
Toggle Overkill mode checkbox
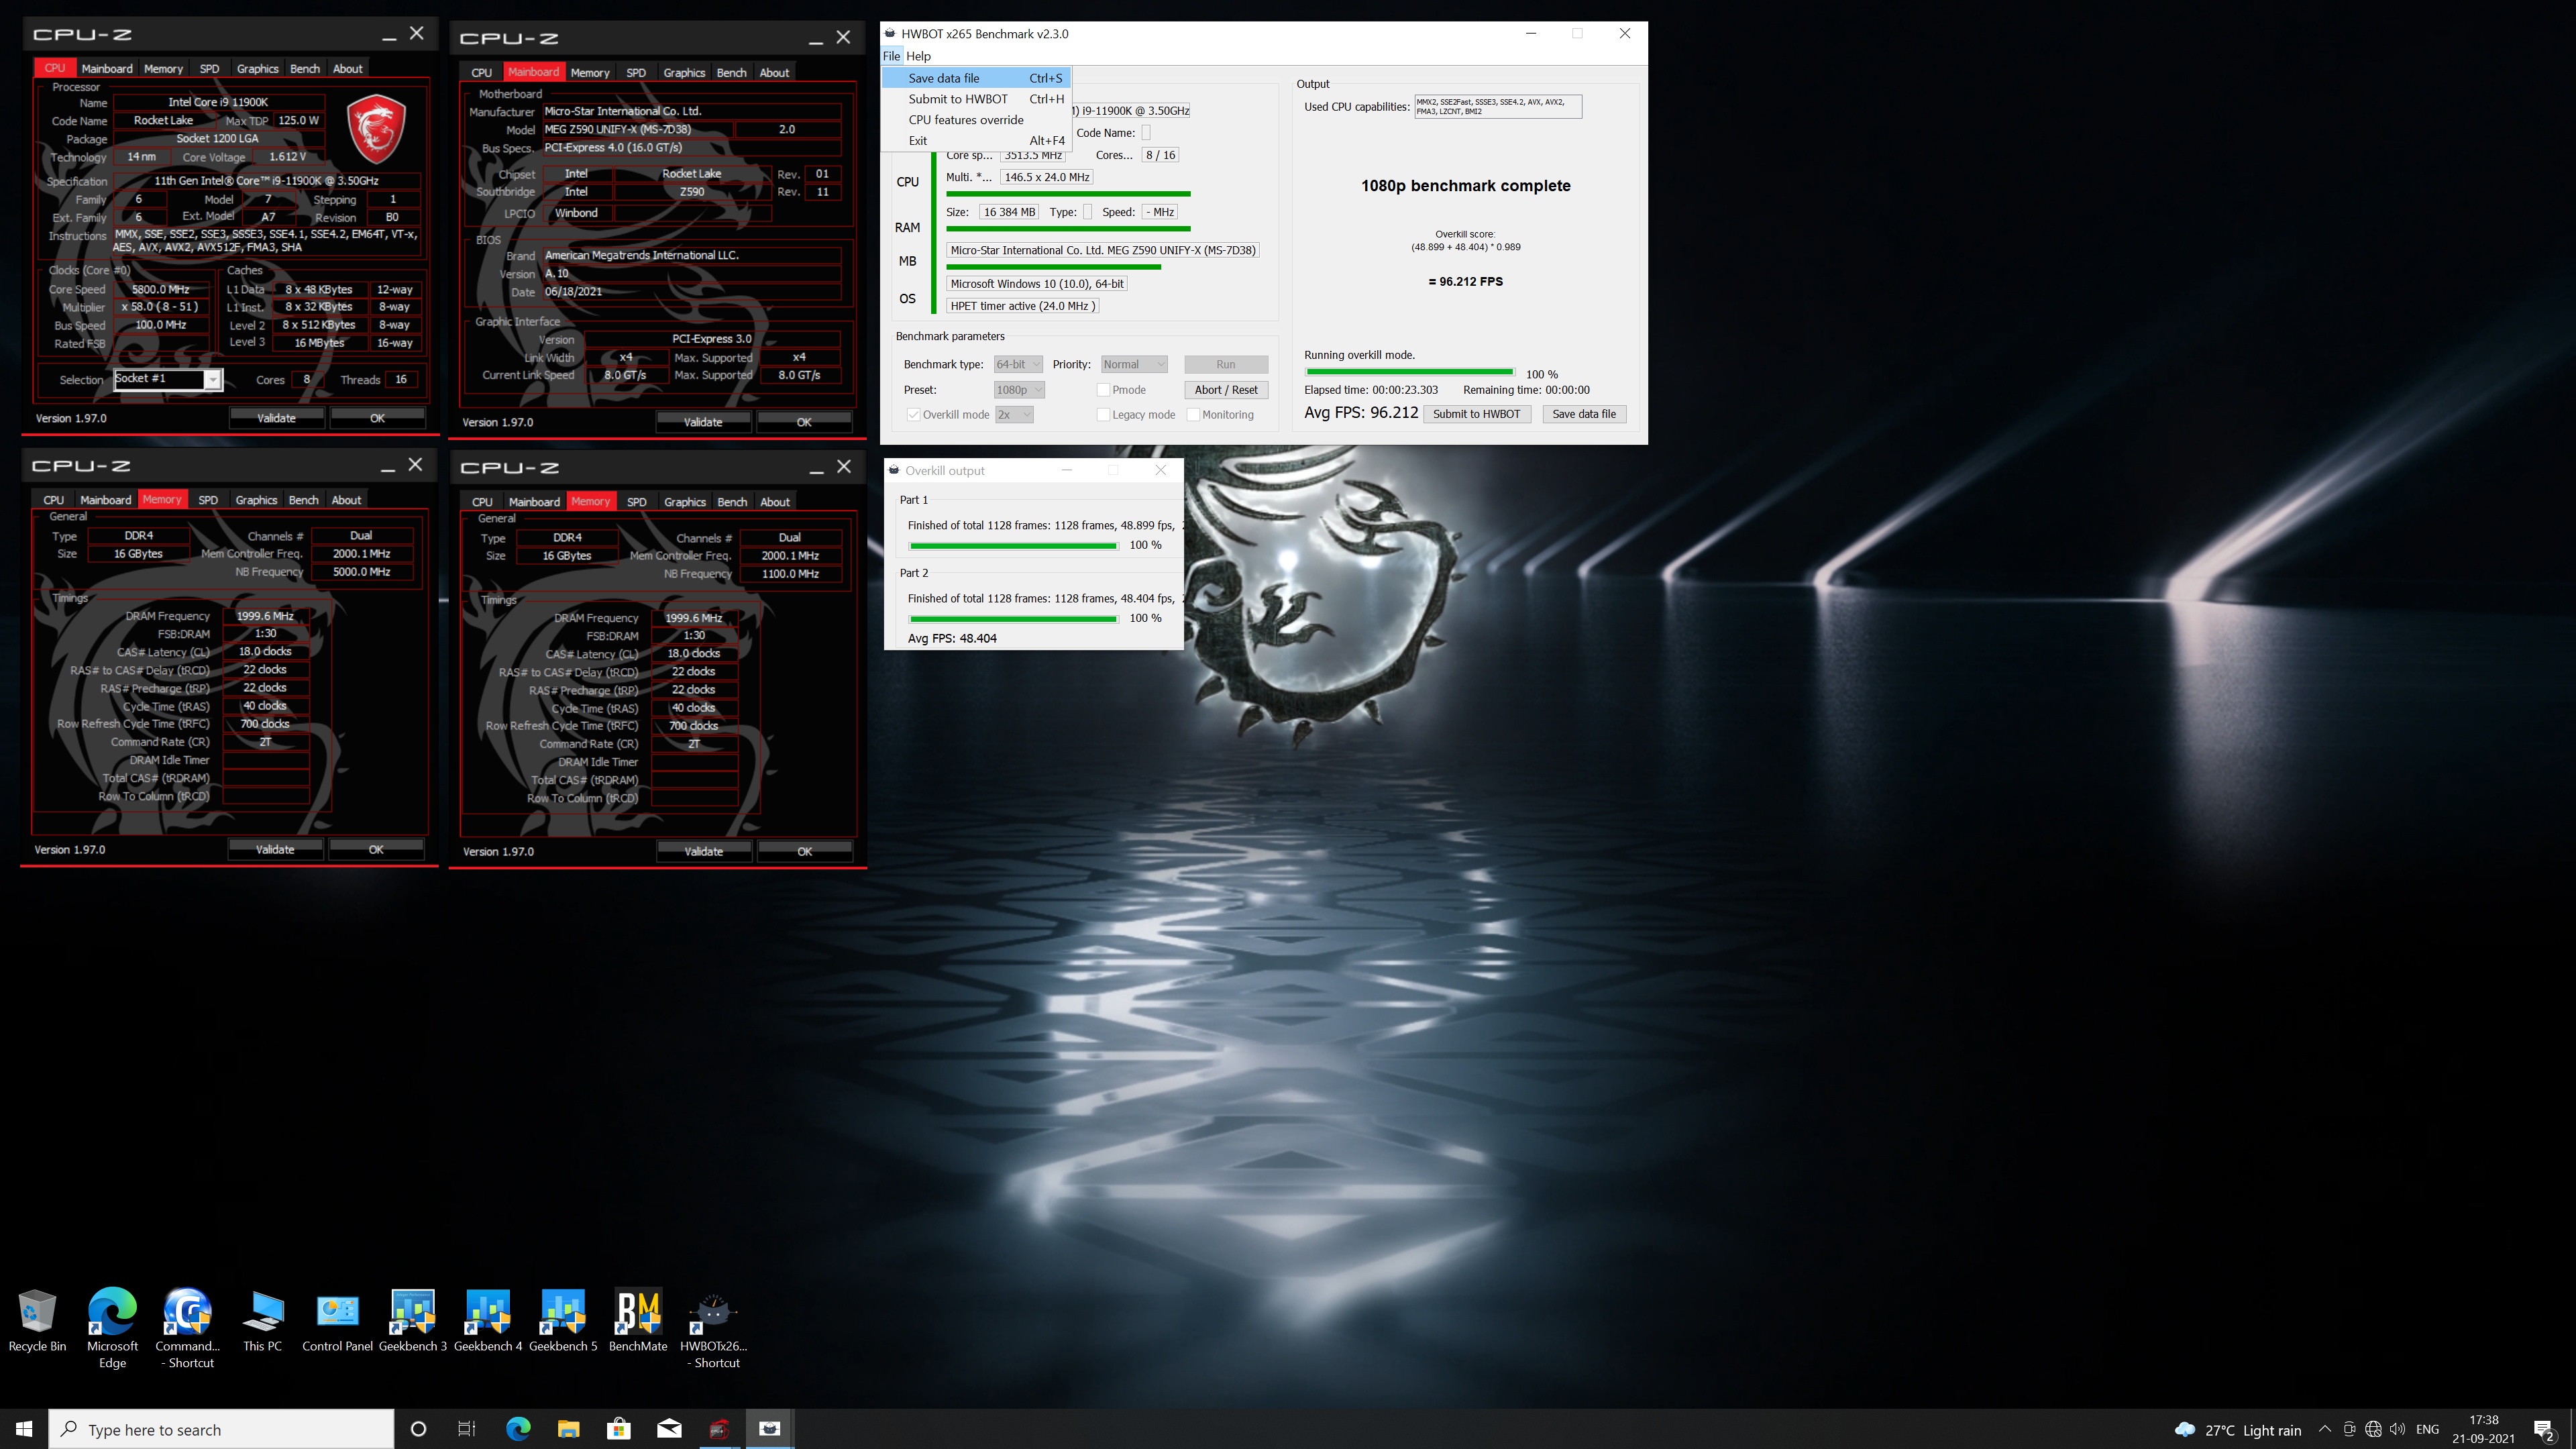point(913,415)
